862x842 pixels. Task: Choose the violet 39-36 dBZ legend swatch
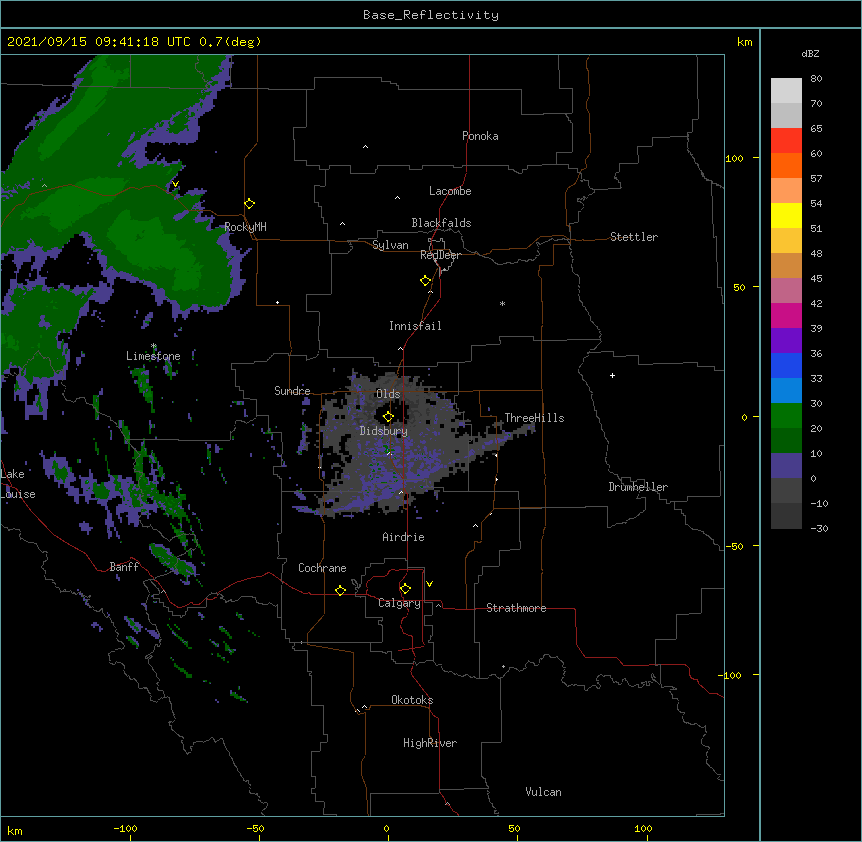[786, 341]
